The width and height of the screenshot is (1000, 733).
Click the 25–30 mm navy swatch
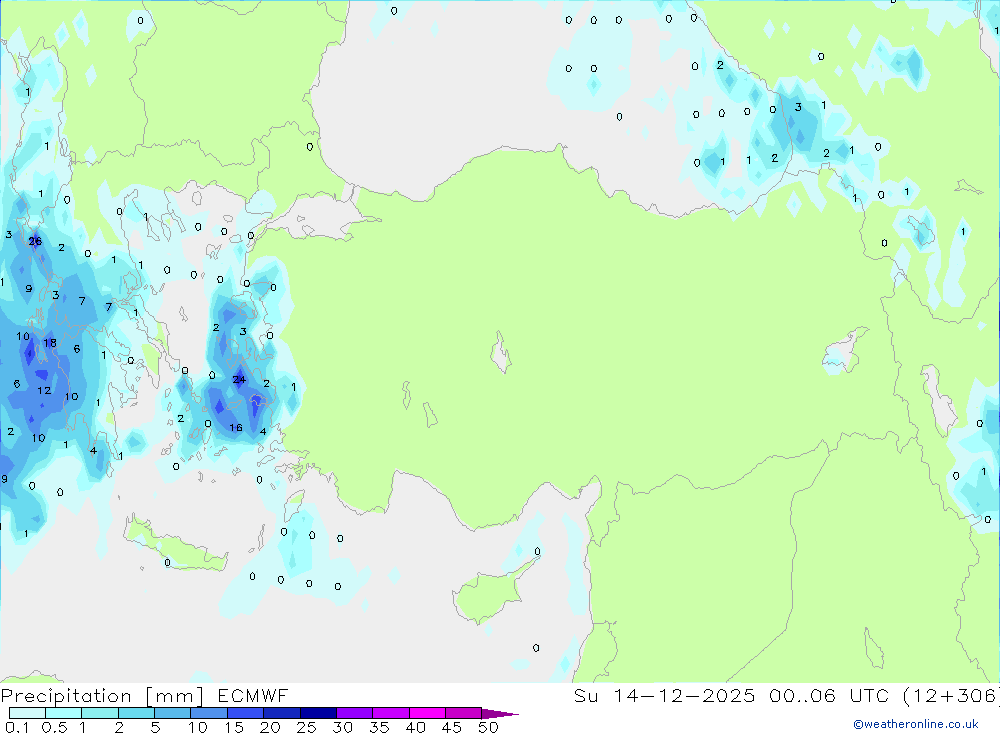click(318, 713)
